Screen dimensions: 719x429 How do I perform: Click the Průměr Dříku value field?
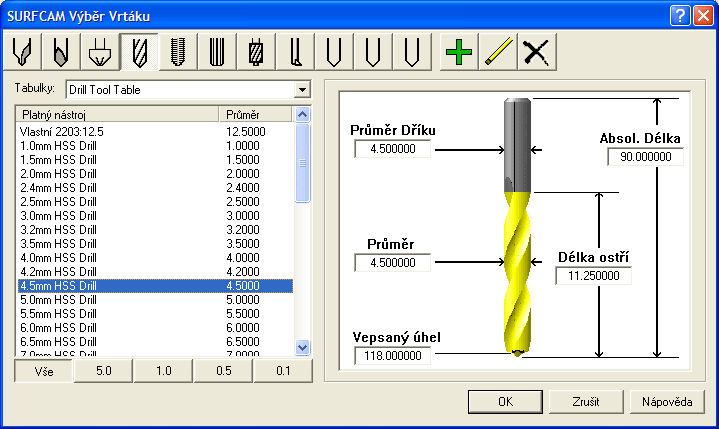tap(393, 149)
